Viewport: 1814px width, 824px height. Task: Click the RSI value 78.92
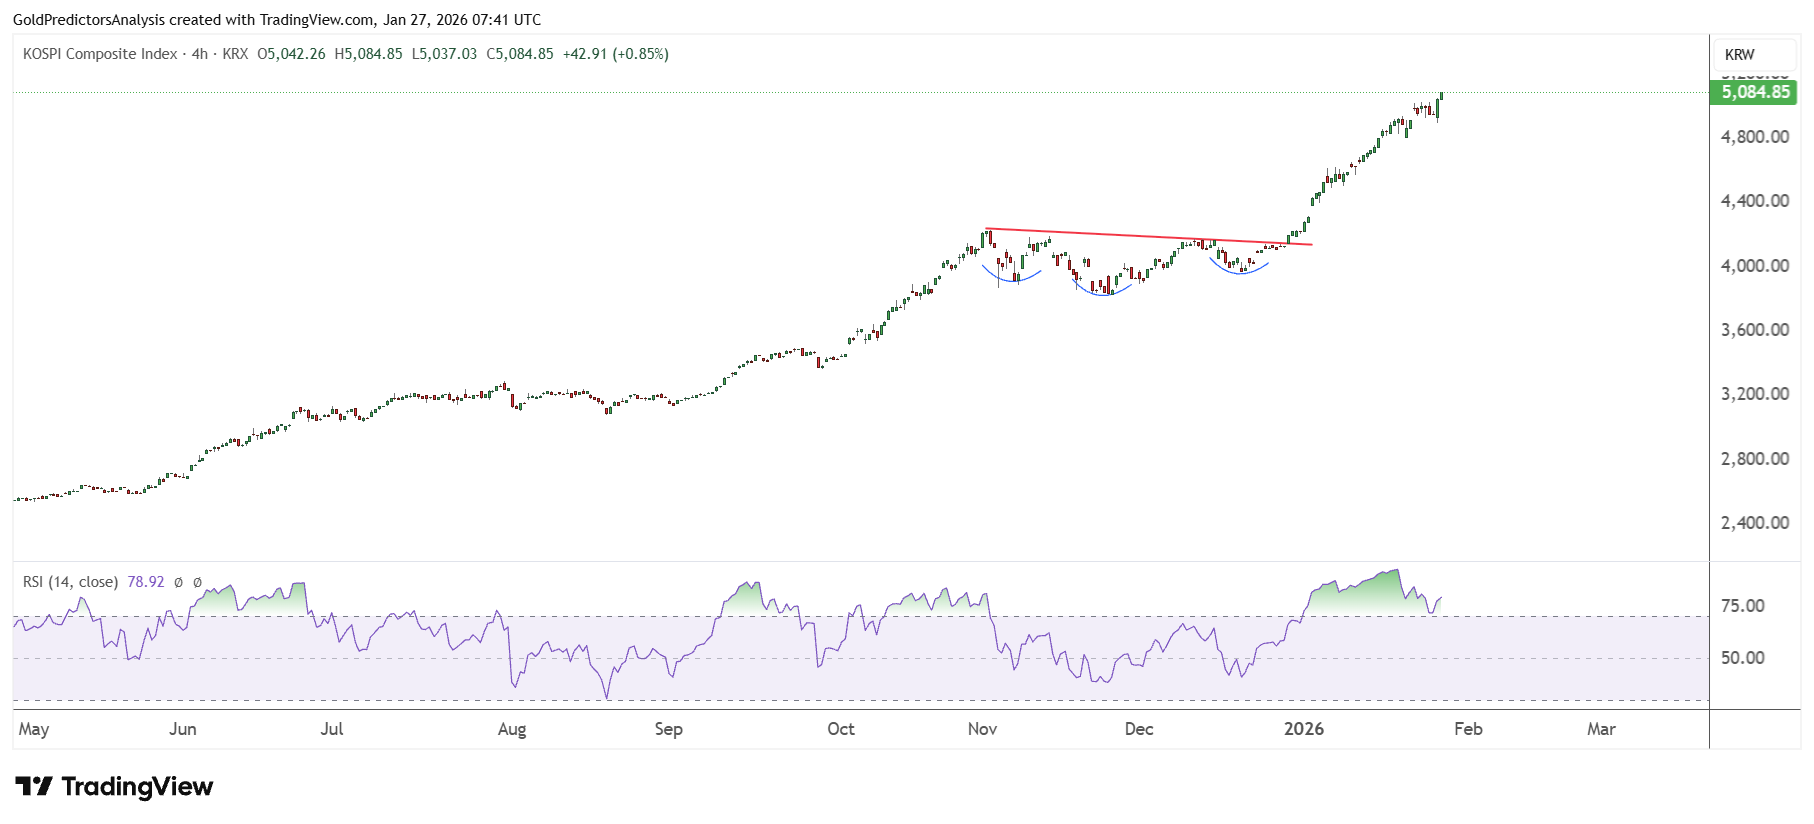(x=146, y=582)
